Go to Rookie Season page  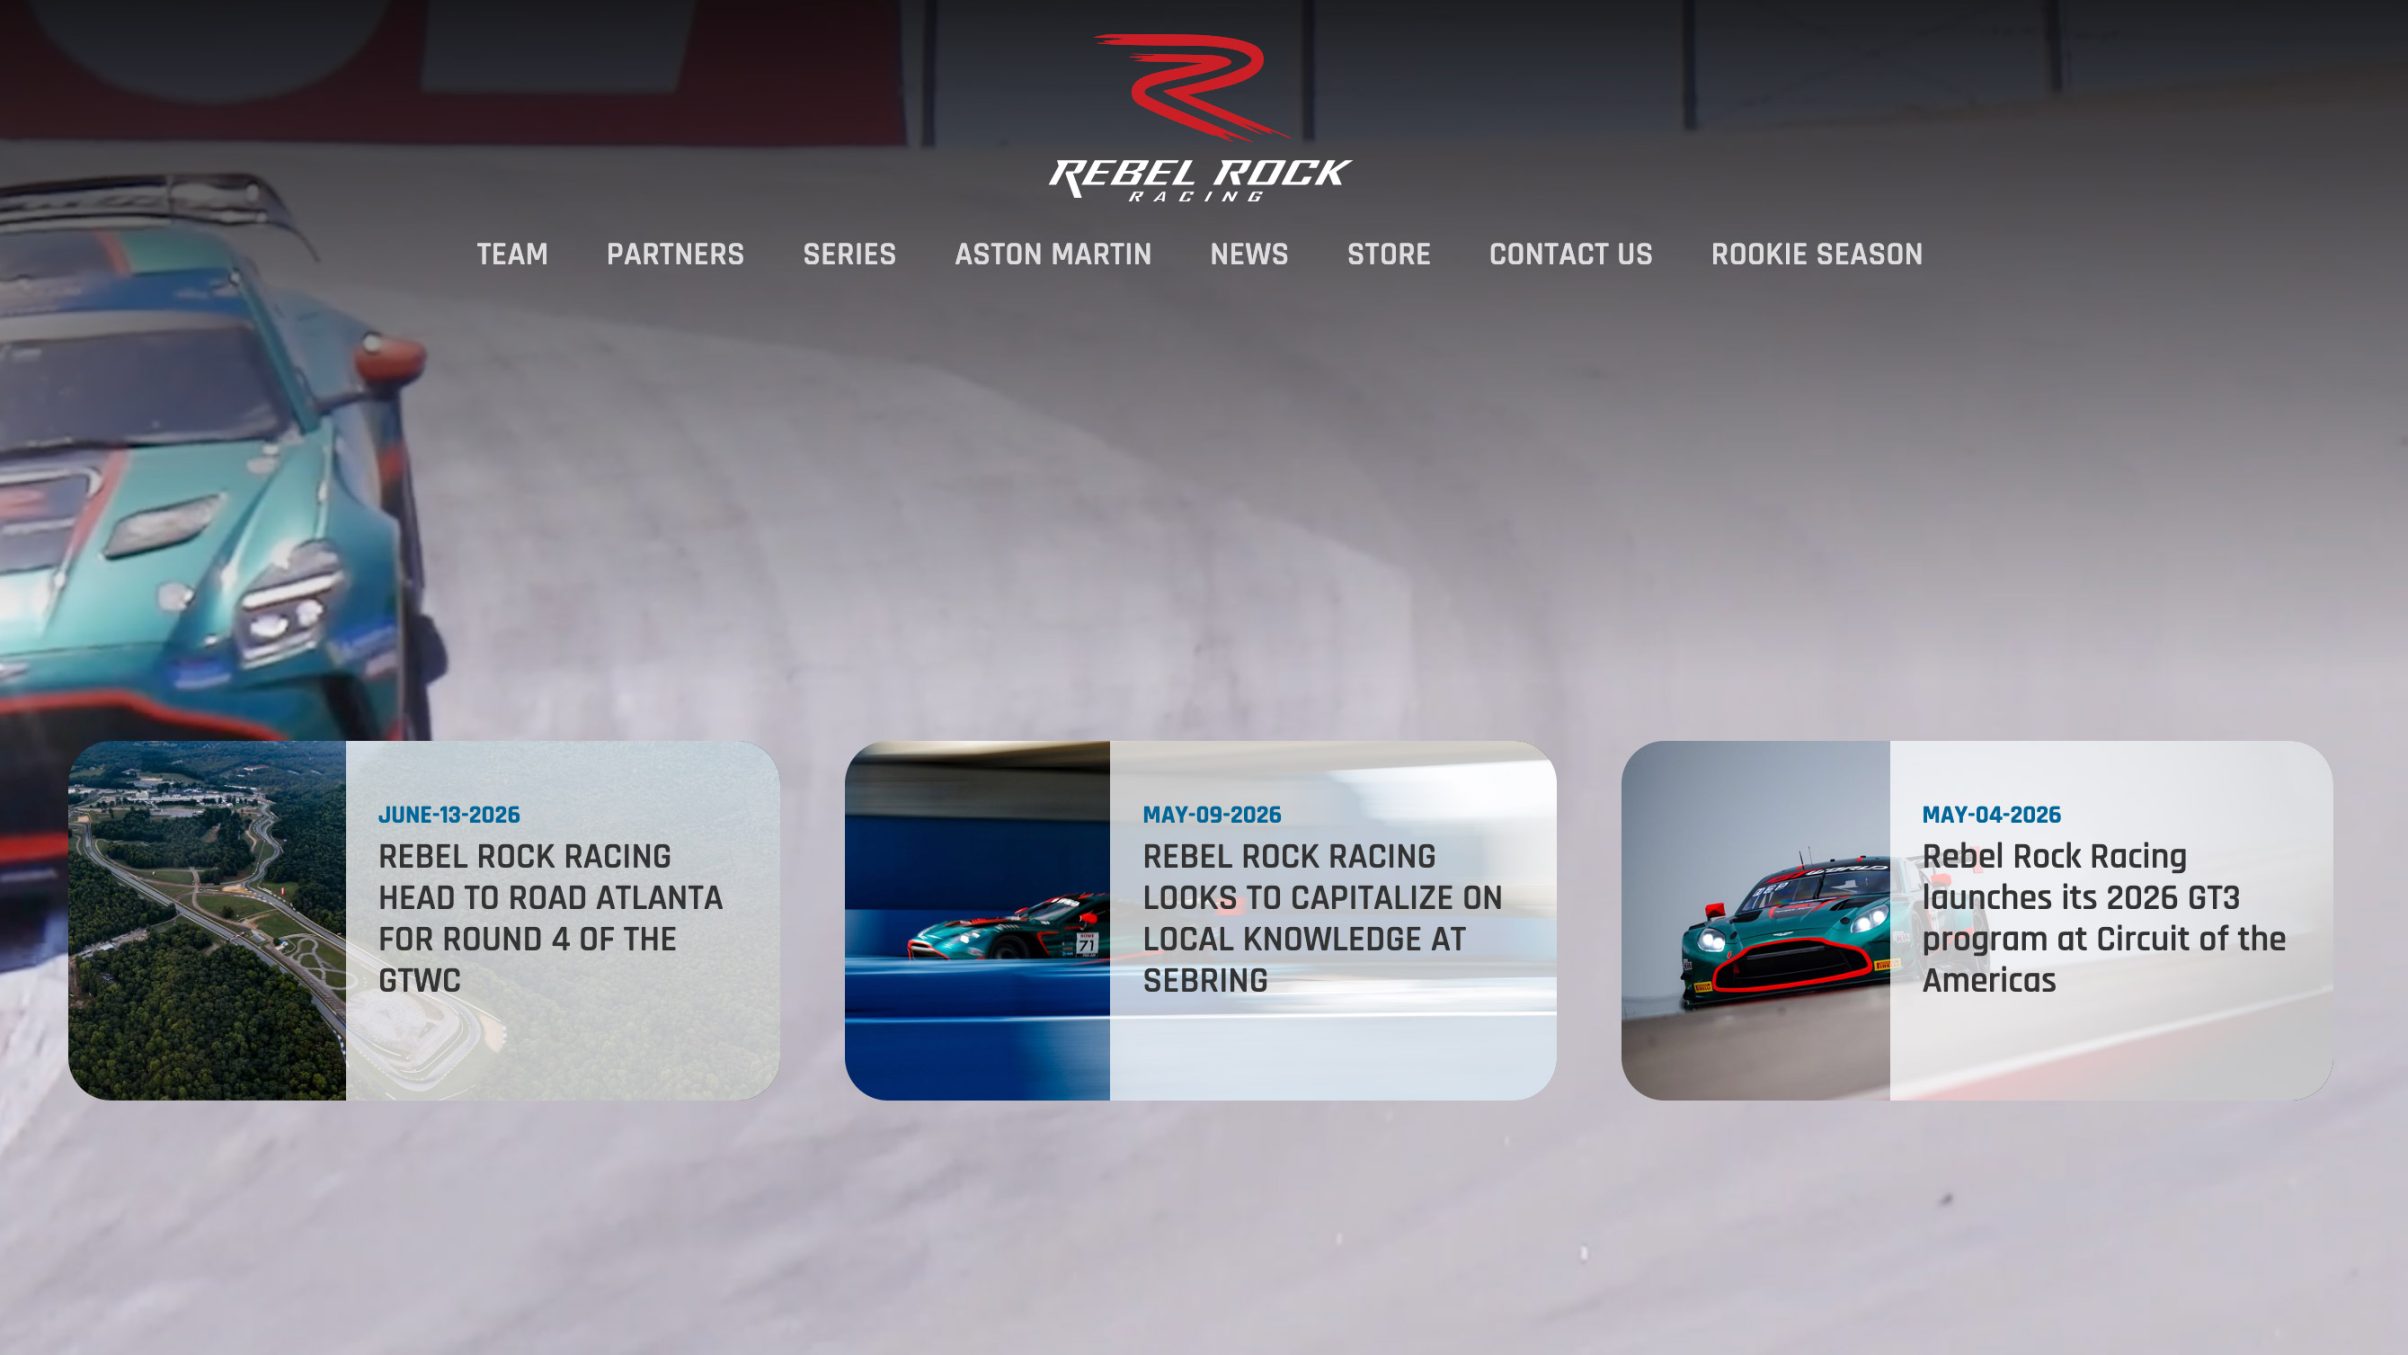(x=1816, y=254)
